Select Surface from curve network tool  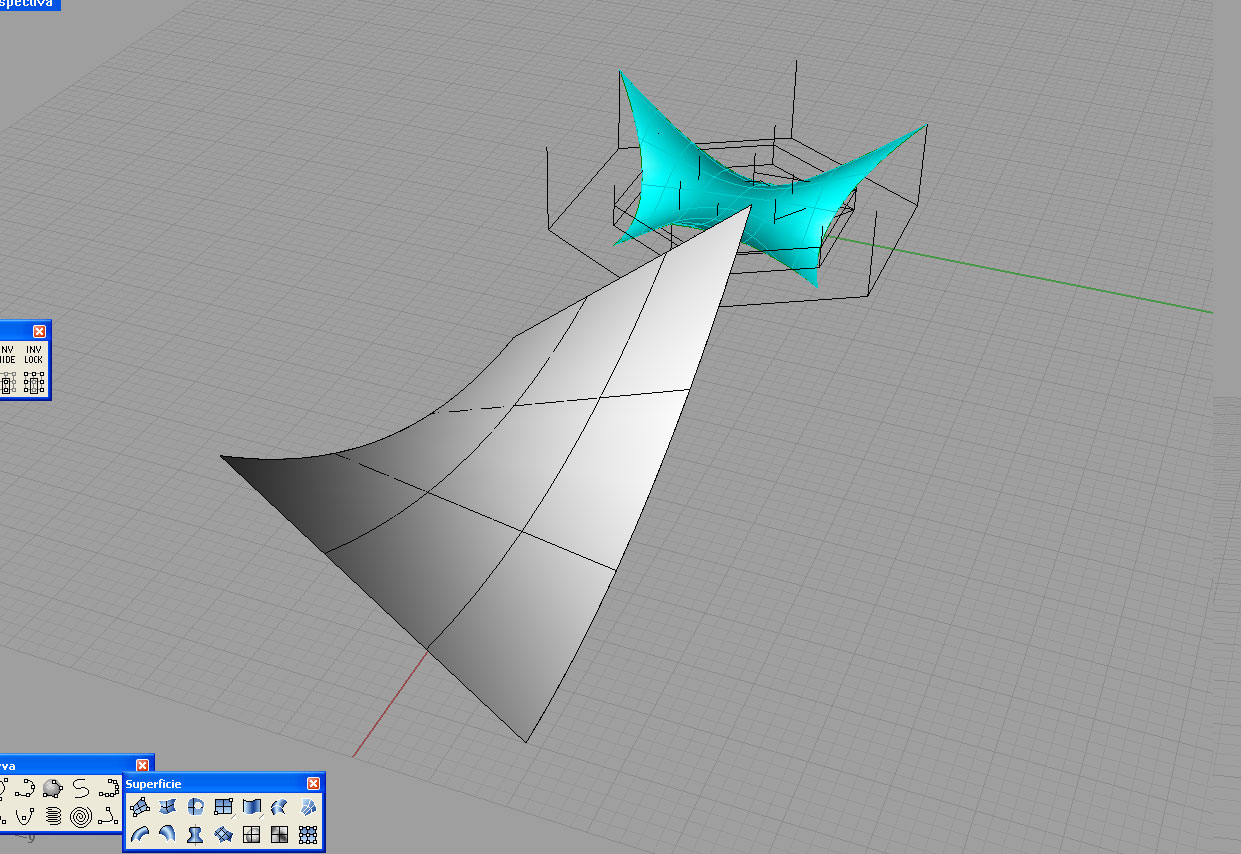point(308,807)
